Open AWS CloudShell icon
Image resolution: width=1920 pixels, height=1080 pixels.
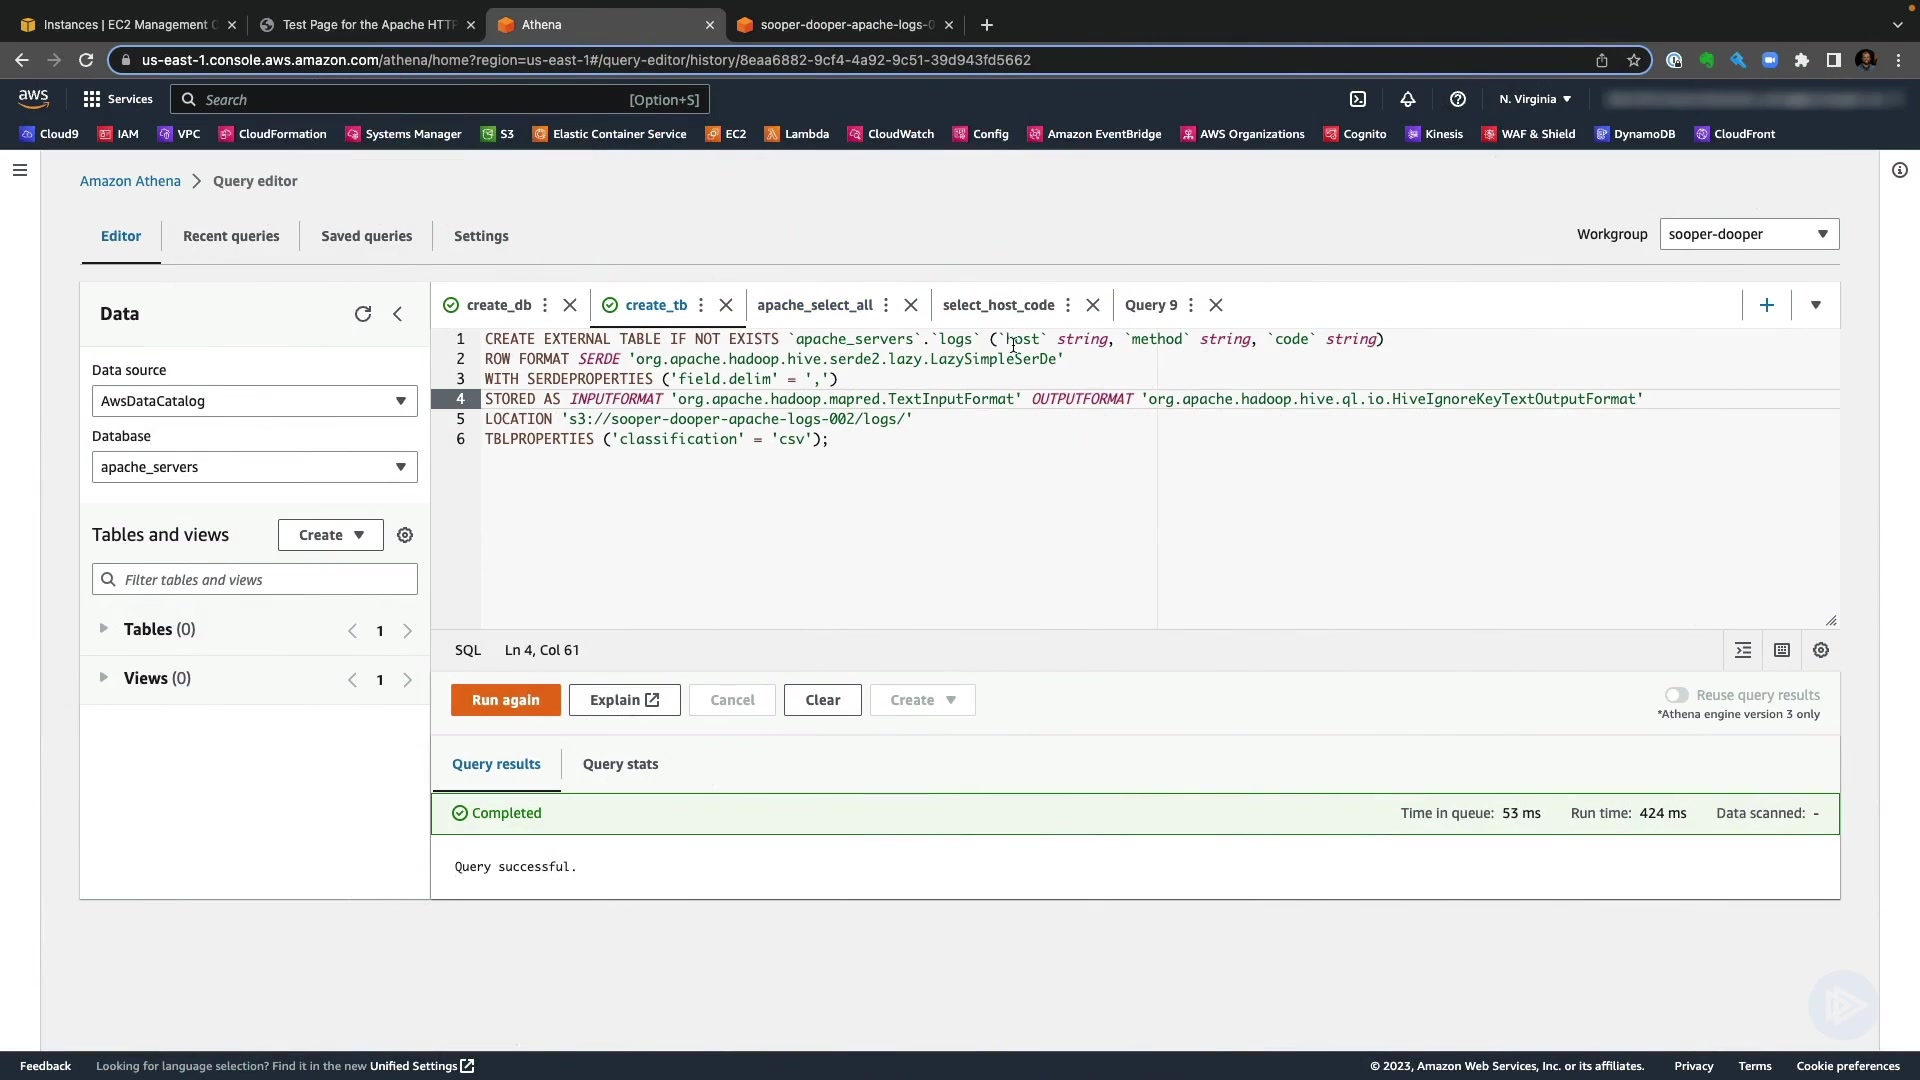pos(1358,99)
